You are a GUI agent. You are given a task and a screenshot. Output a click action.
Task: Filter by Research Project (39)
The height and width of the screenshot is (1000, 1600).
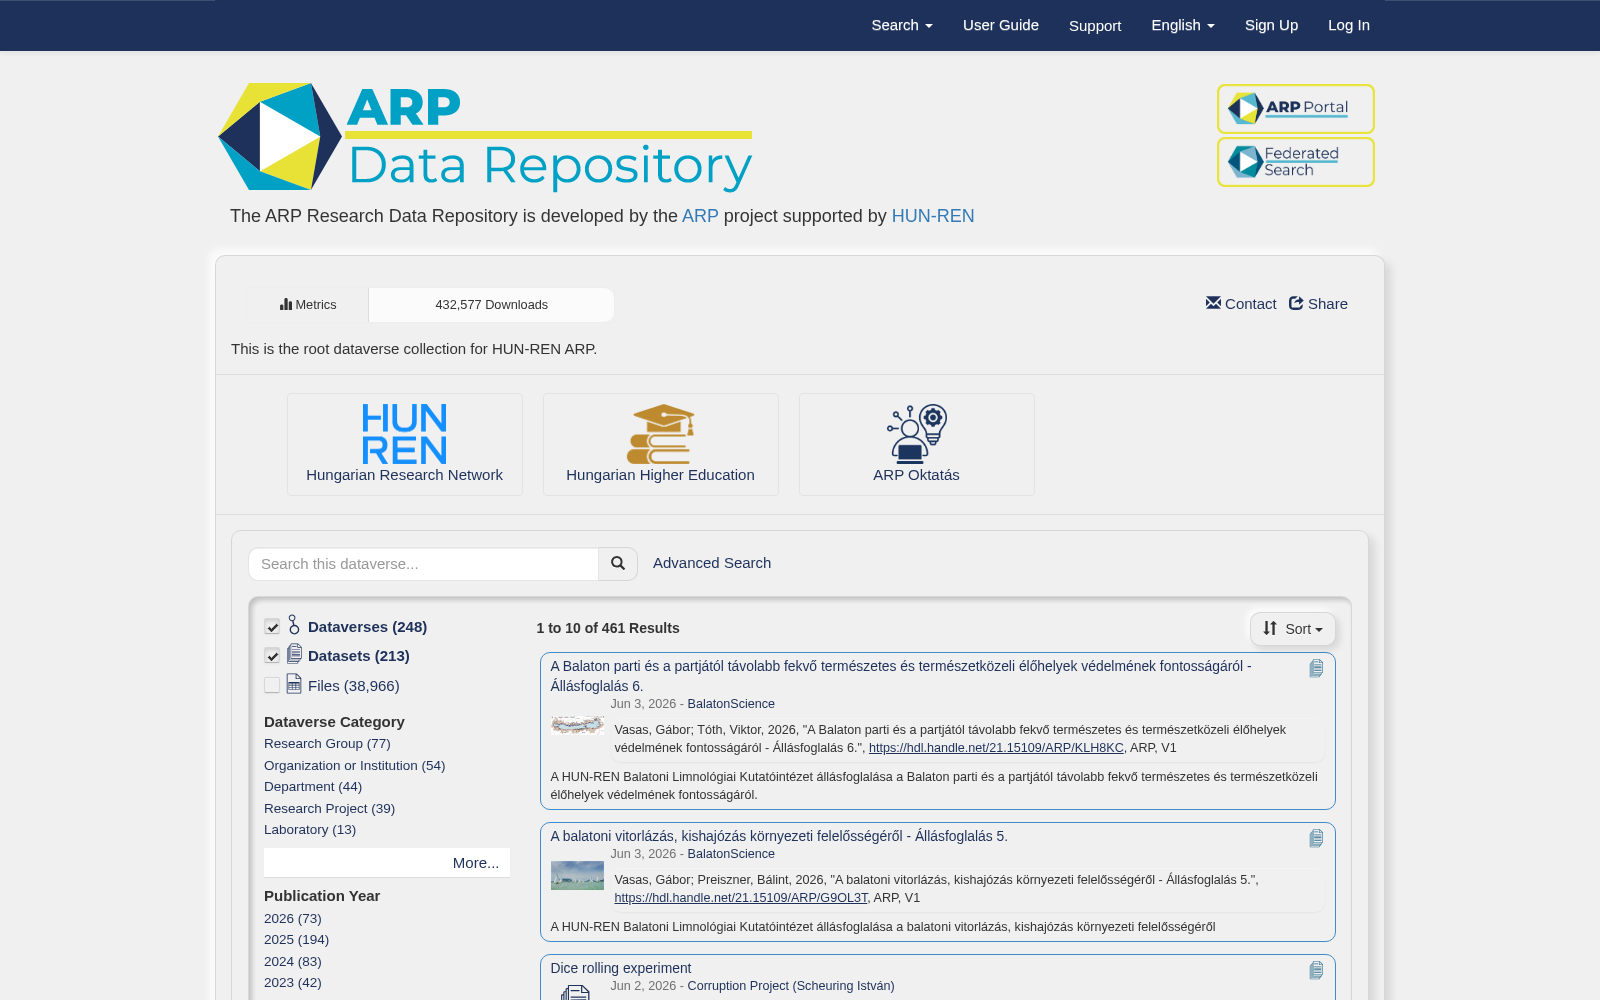click(x=329, y=809)
